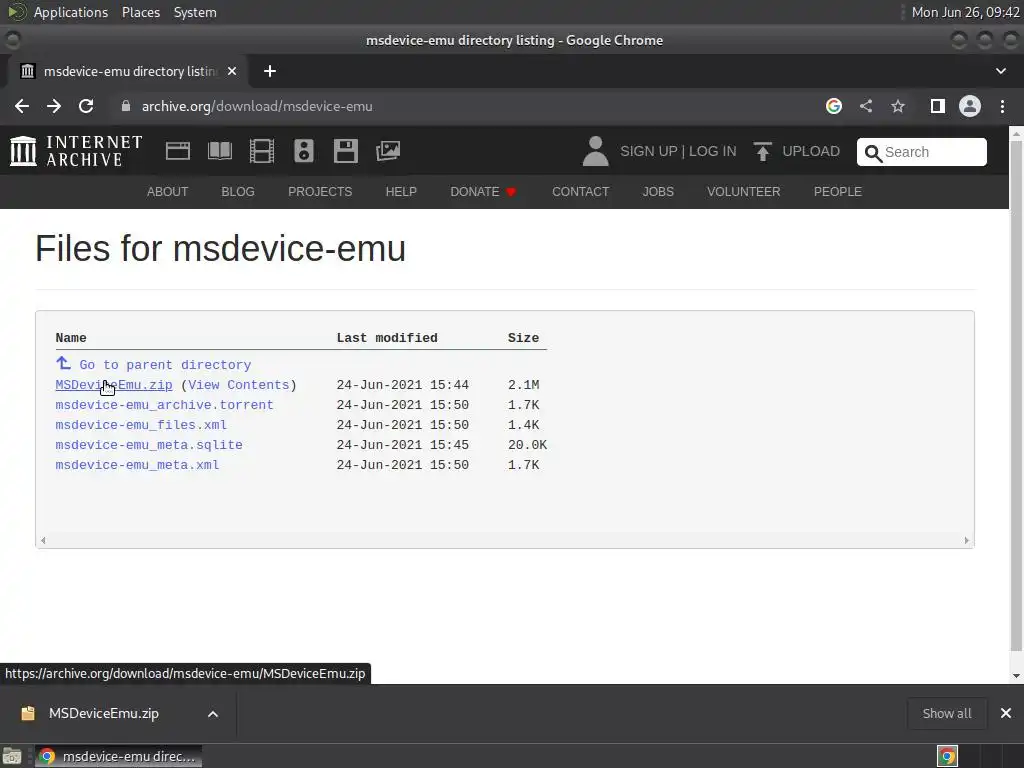Click the msdevice-emu directory listing tab
Image resolution: width=1024 pixels, height=768 pixels.
(129, 71)
